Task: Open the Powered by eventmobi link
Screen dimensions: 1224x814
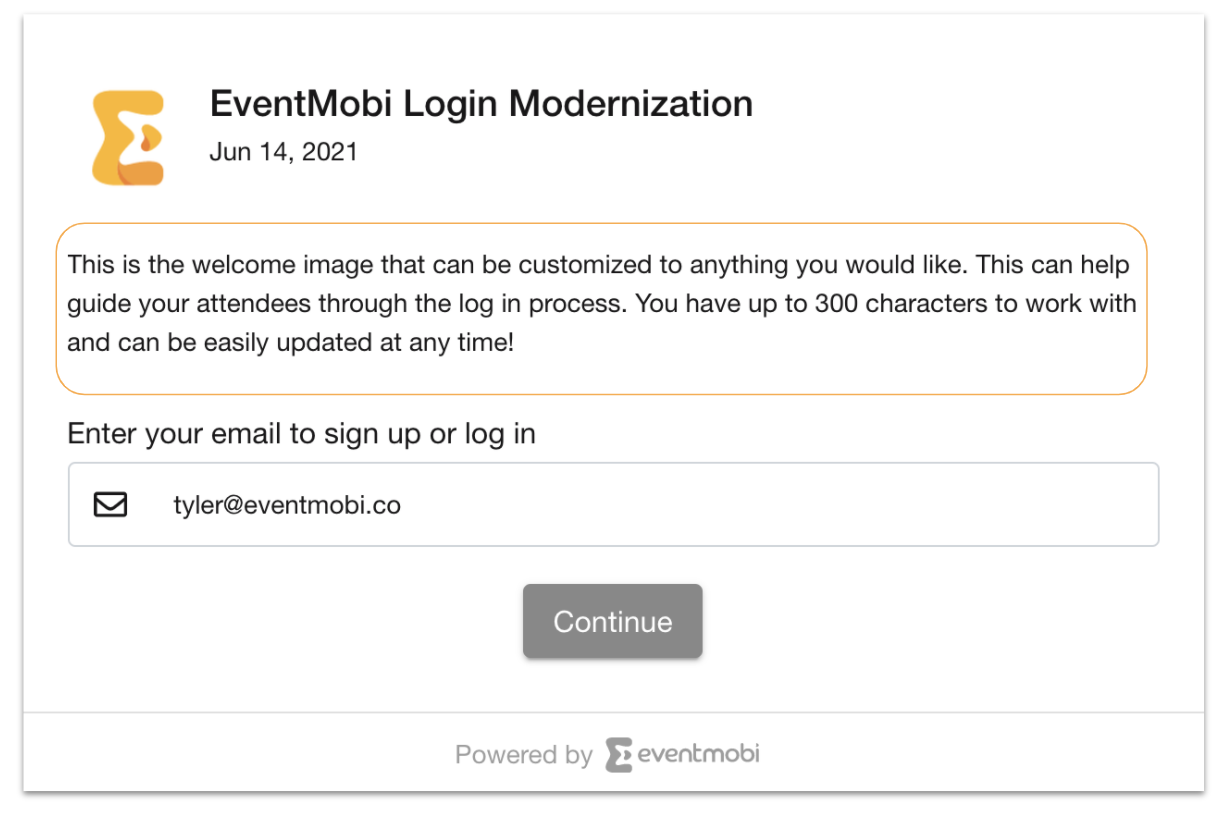Action: pos(607,754)
